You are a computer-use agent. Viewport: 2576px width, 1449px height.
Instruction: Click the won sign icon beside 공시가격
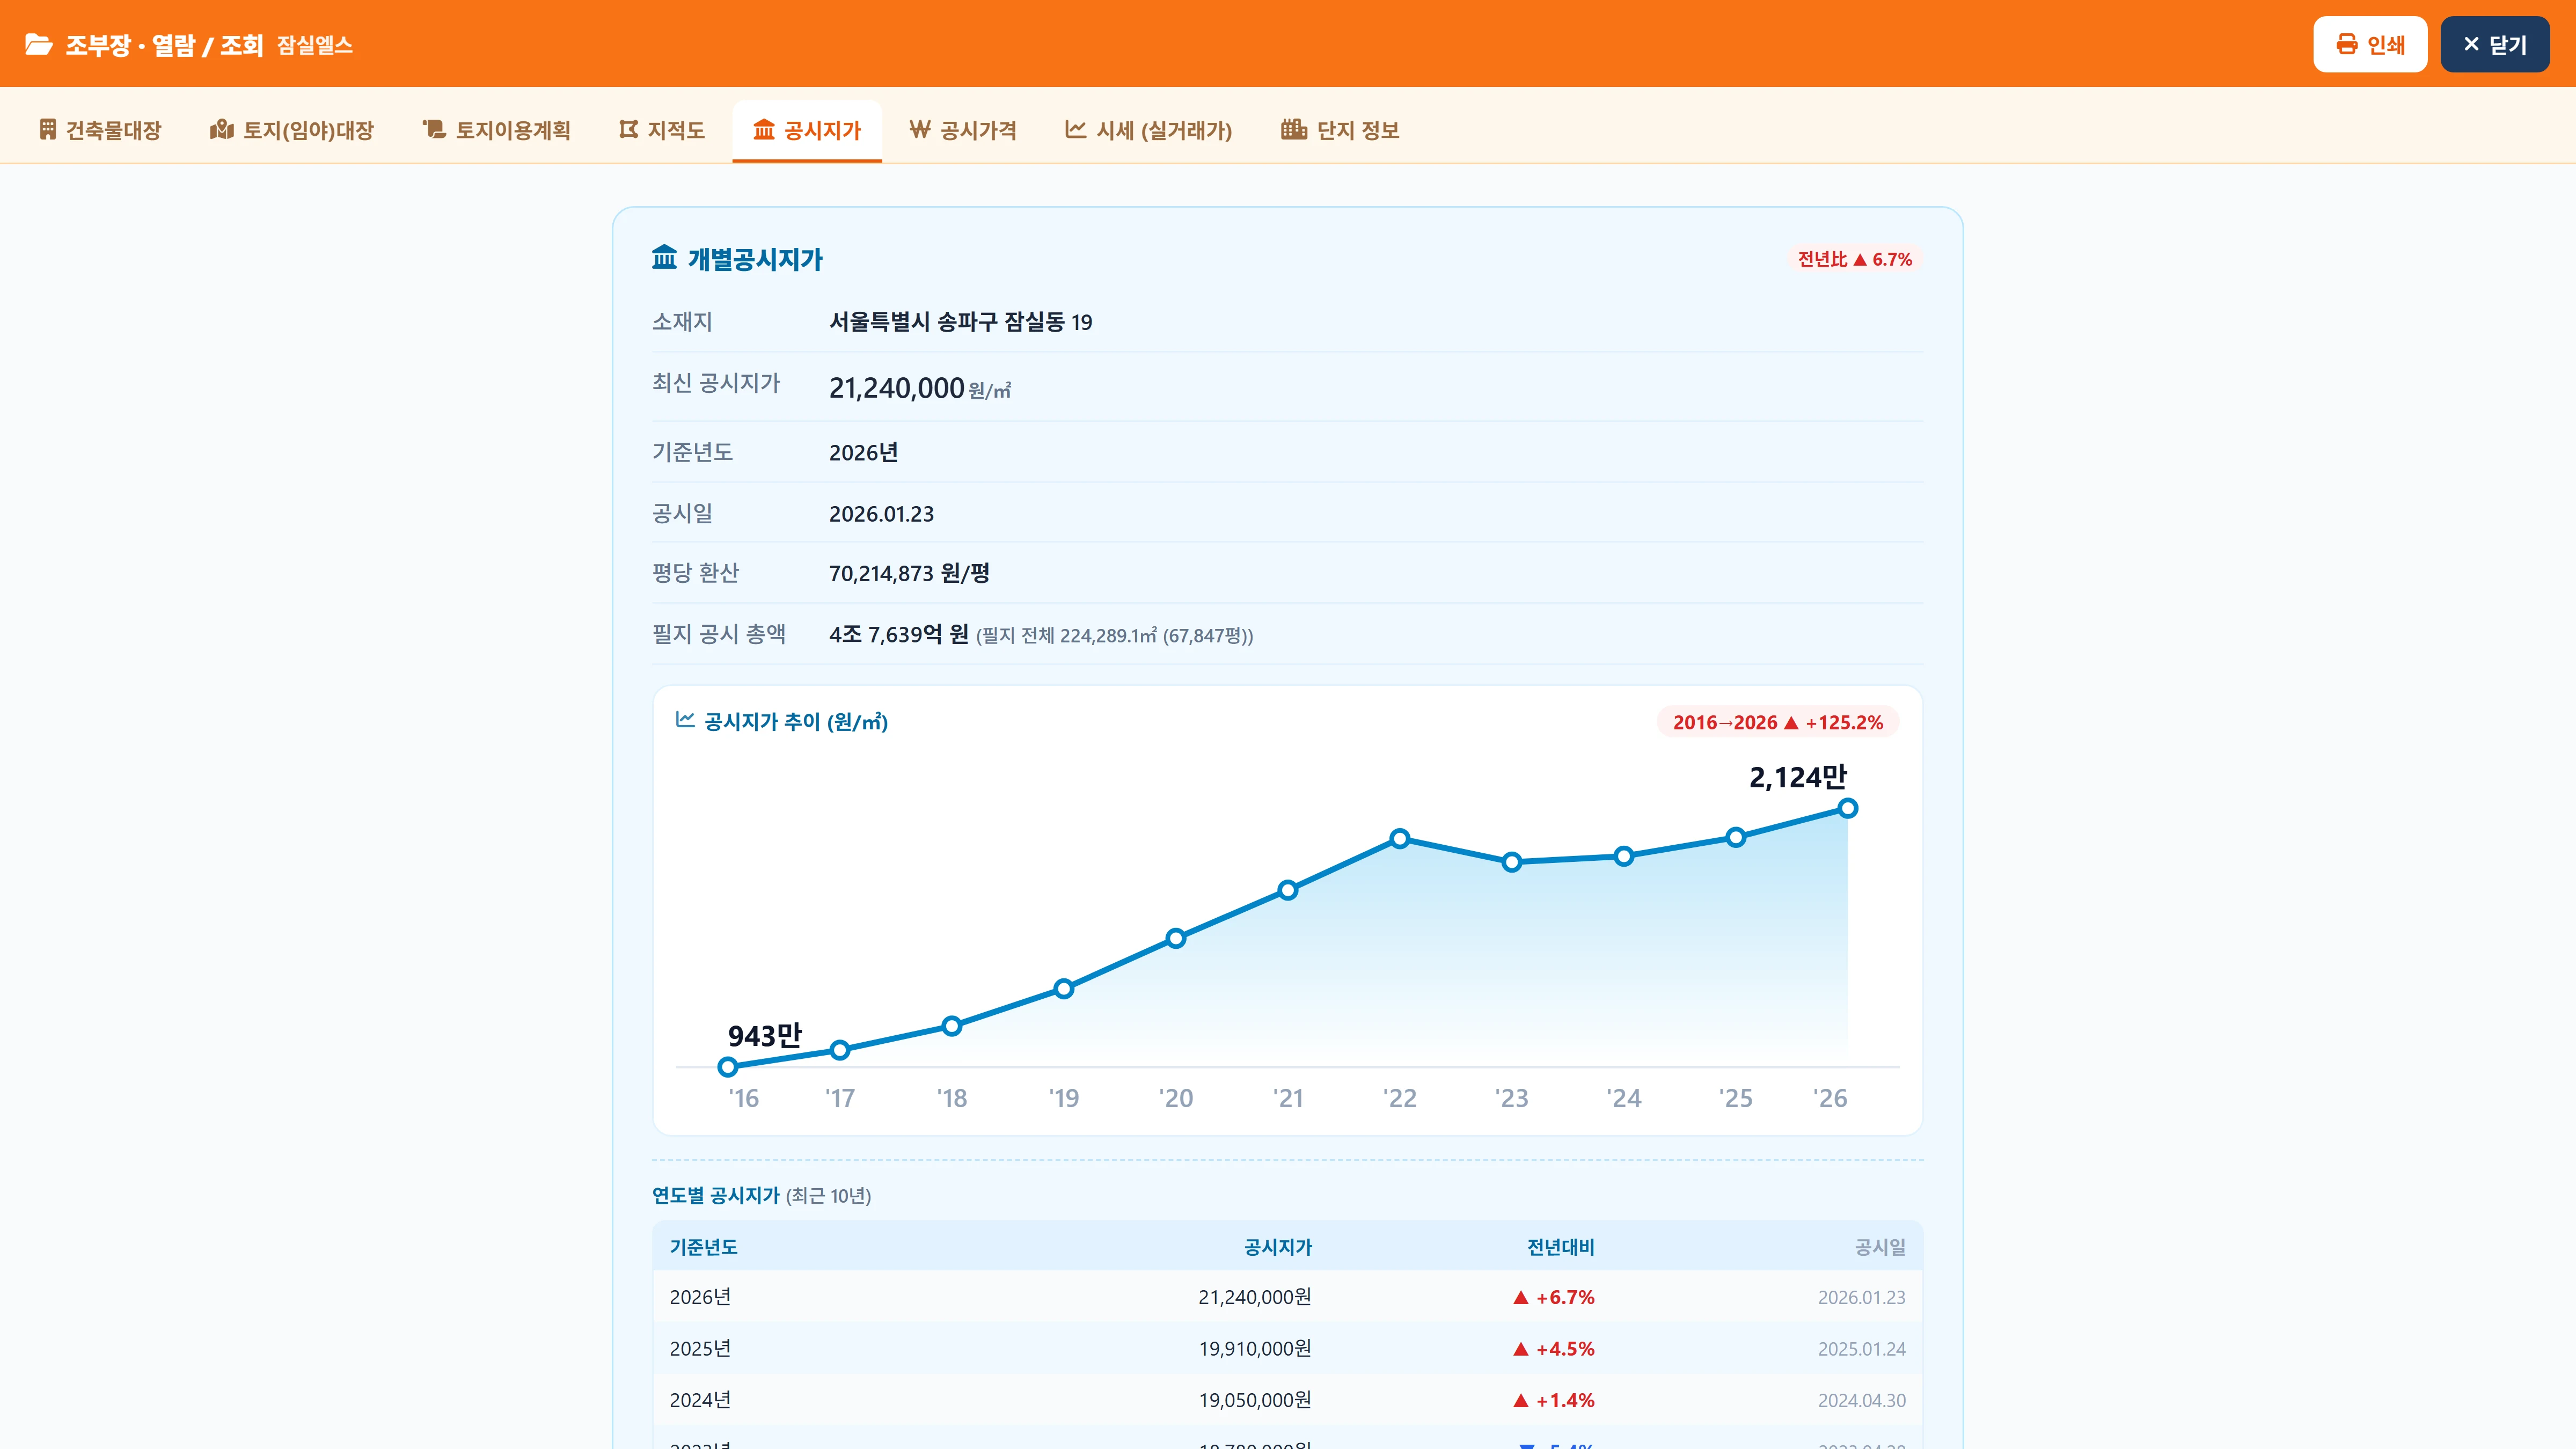point(920,129)
